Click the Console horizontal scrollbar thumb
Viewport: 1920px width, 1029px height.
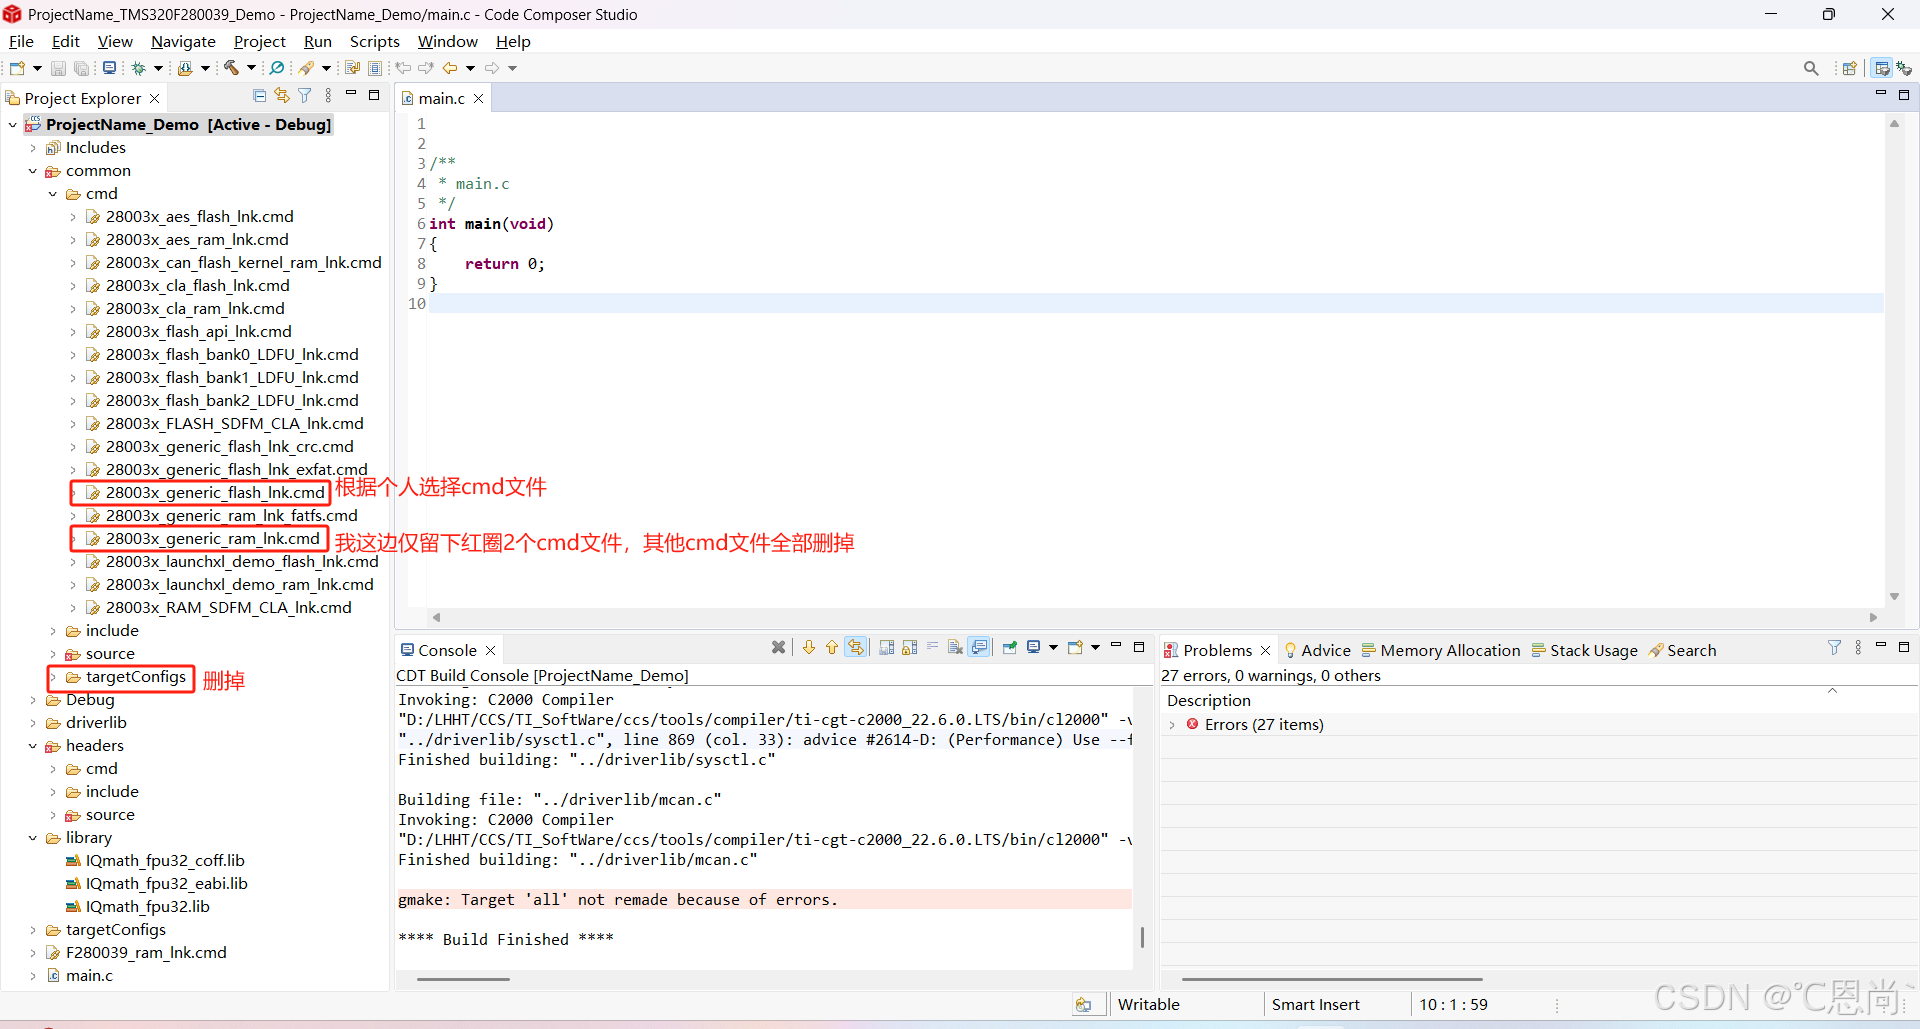point(463,979)
